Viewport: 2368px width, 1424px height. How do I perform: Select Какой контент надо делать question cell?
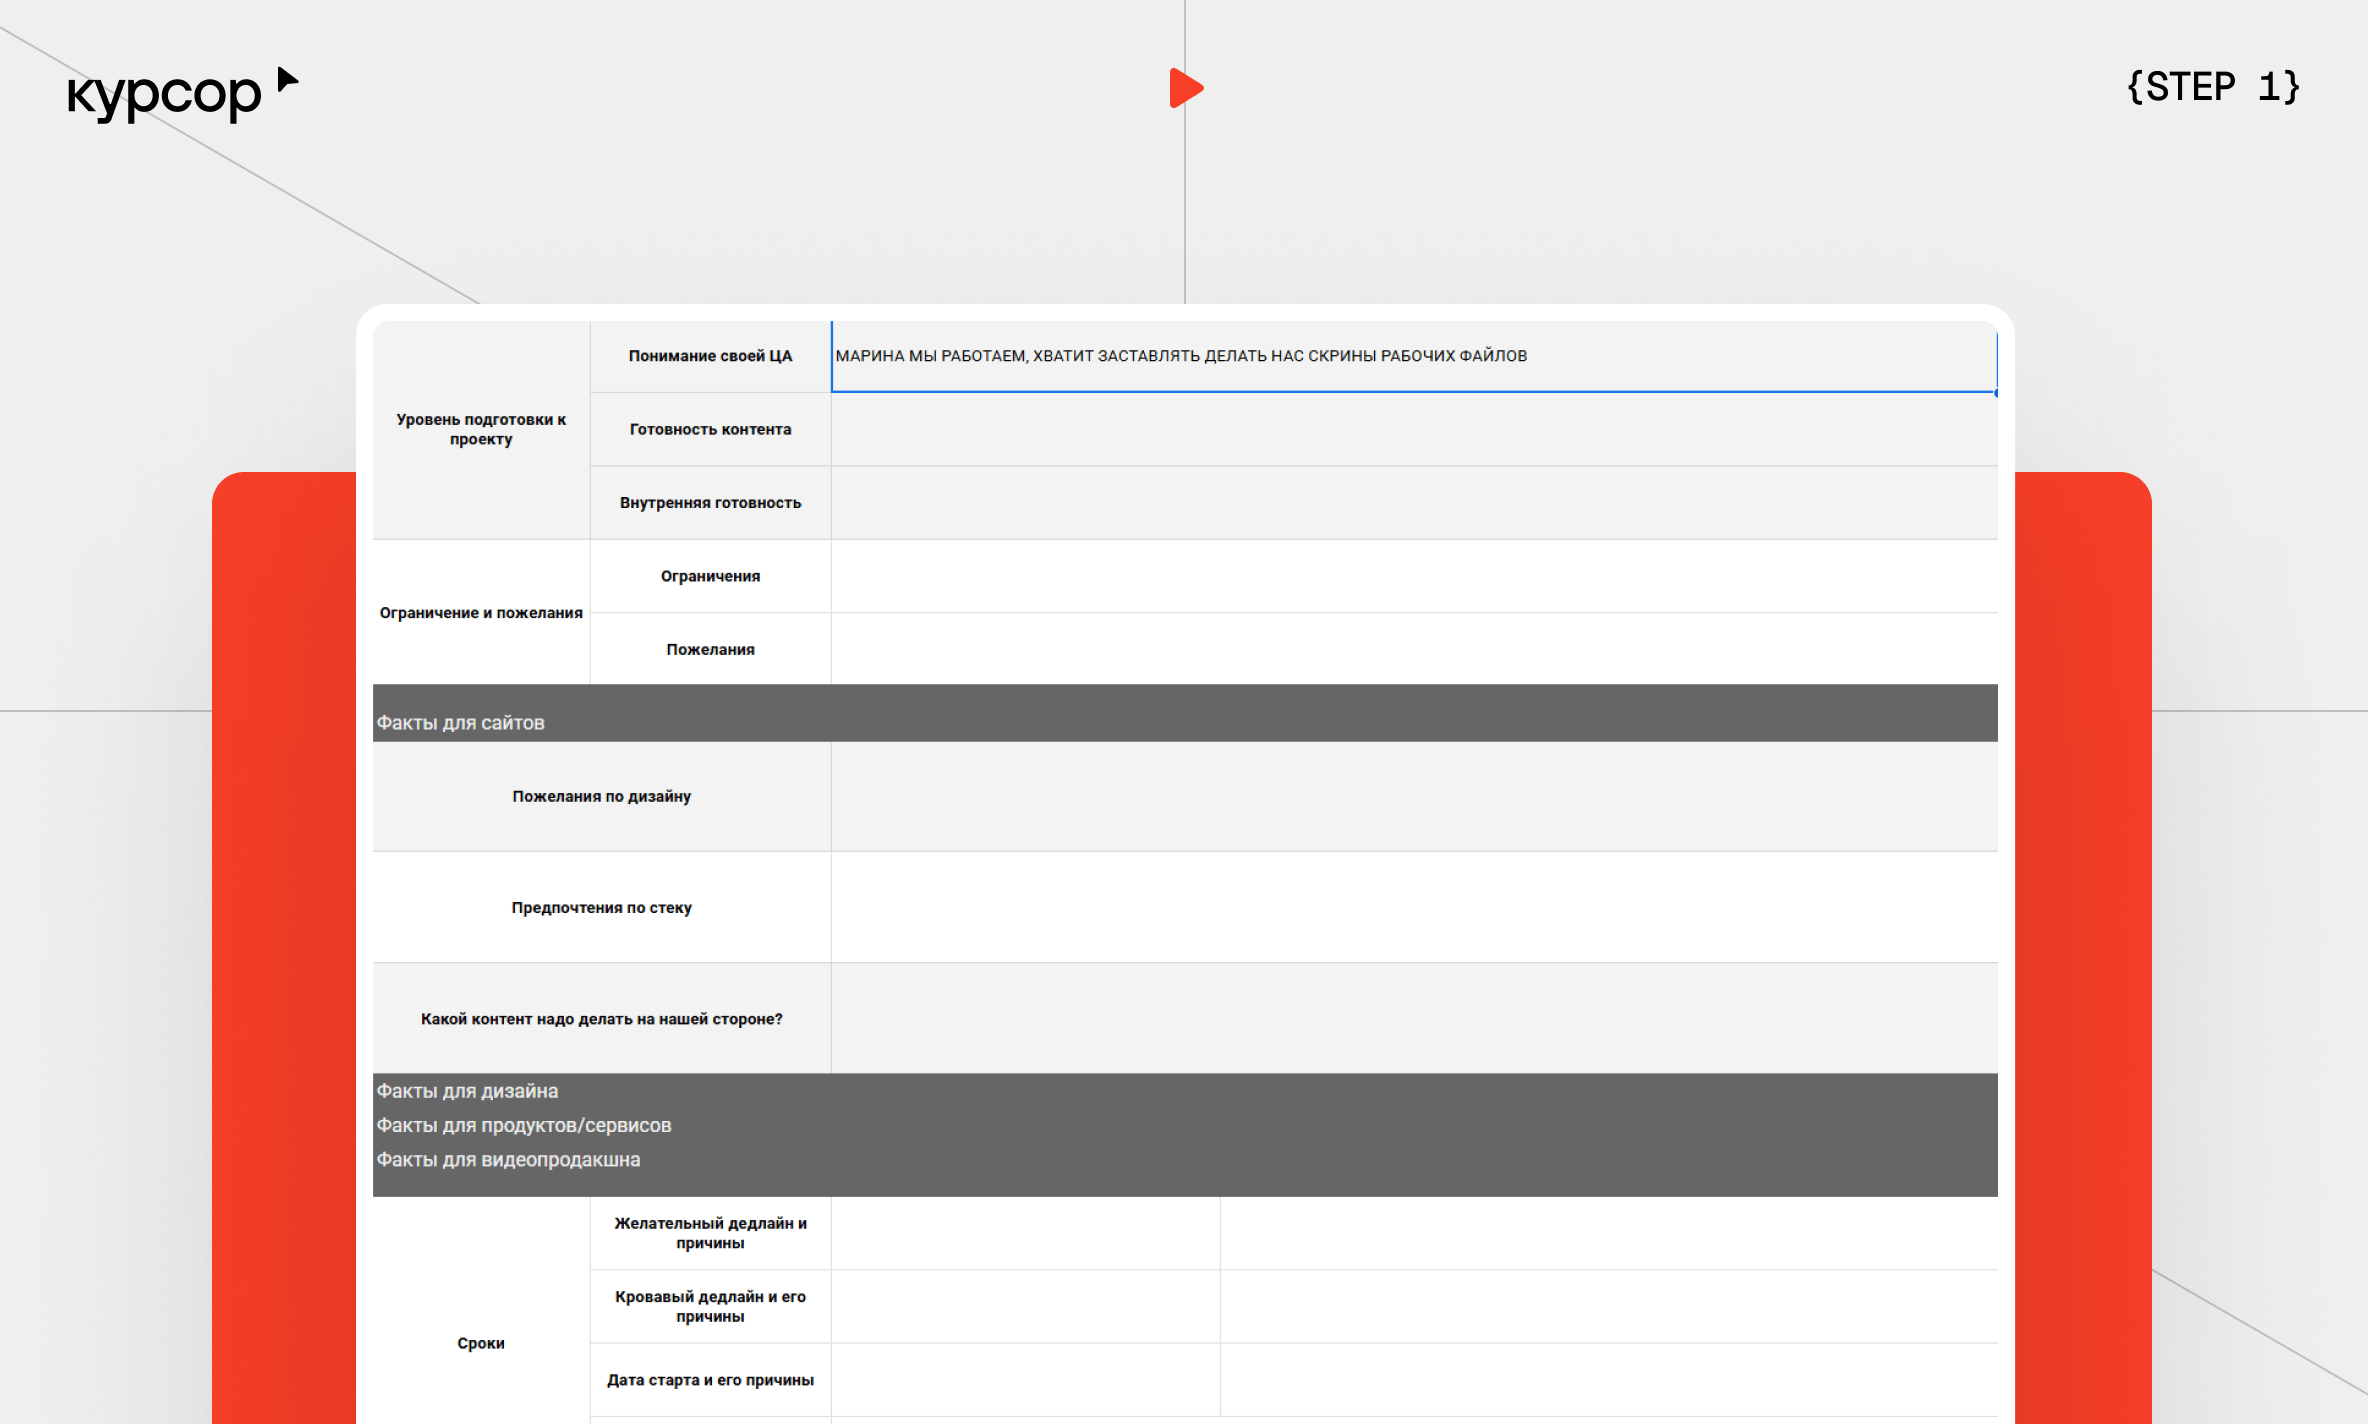click(601, 1019)
